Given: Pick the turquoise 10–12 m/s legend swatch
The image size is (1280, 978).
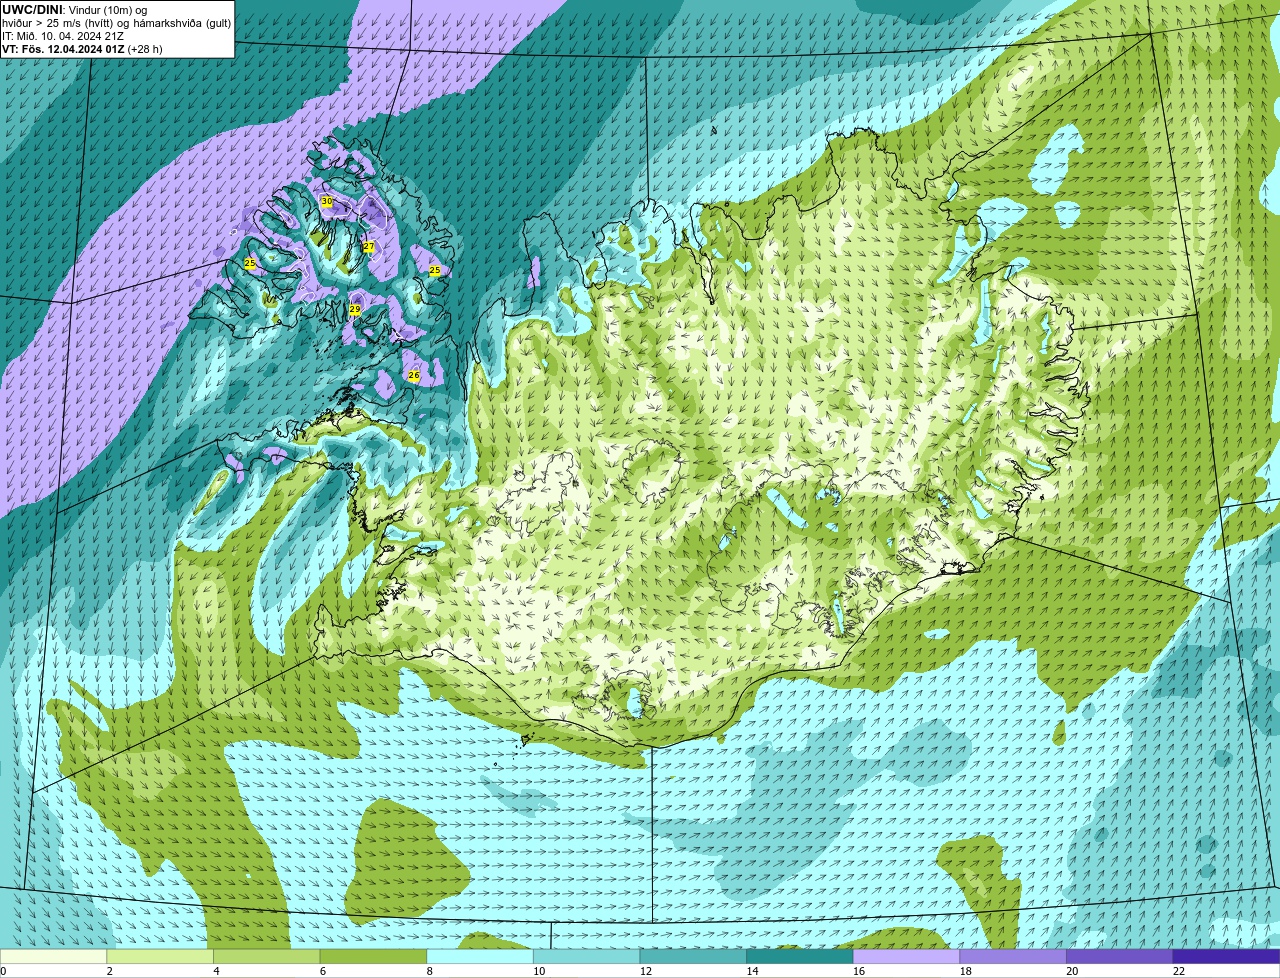Looking at the screenshot, I should tap(586, 956).
